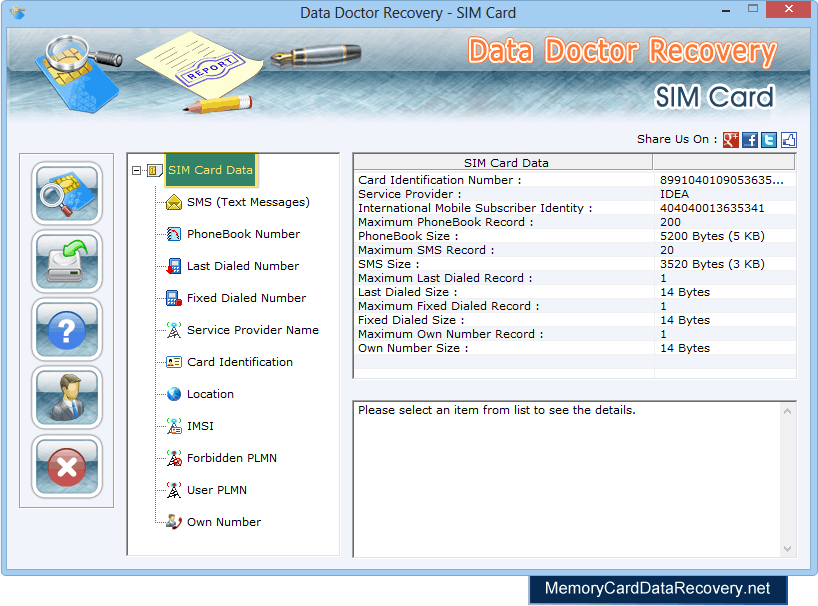
Task: Click the Service Provider Name tower icon
Action: pos(174,330)
